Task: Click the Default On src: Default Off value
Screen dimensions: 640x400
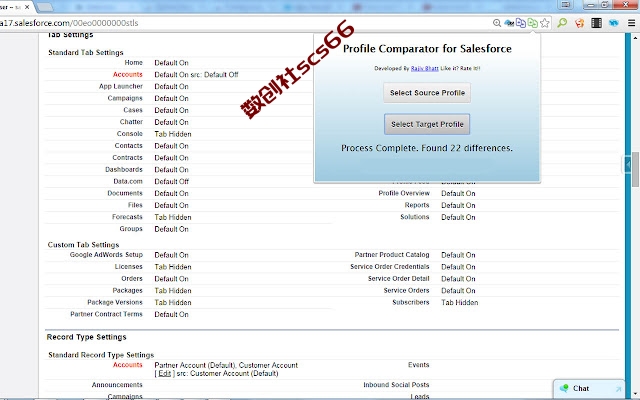Action: [x=196, y=75]
